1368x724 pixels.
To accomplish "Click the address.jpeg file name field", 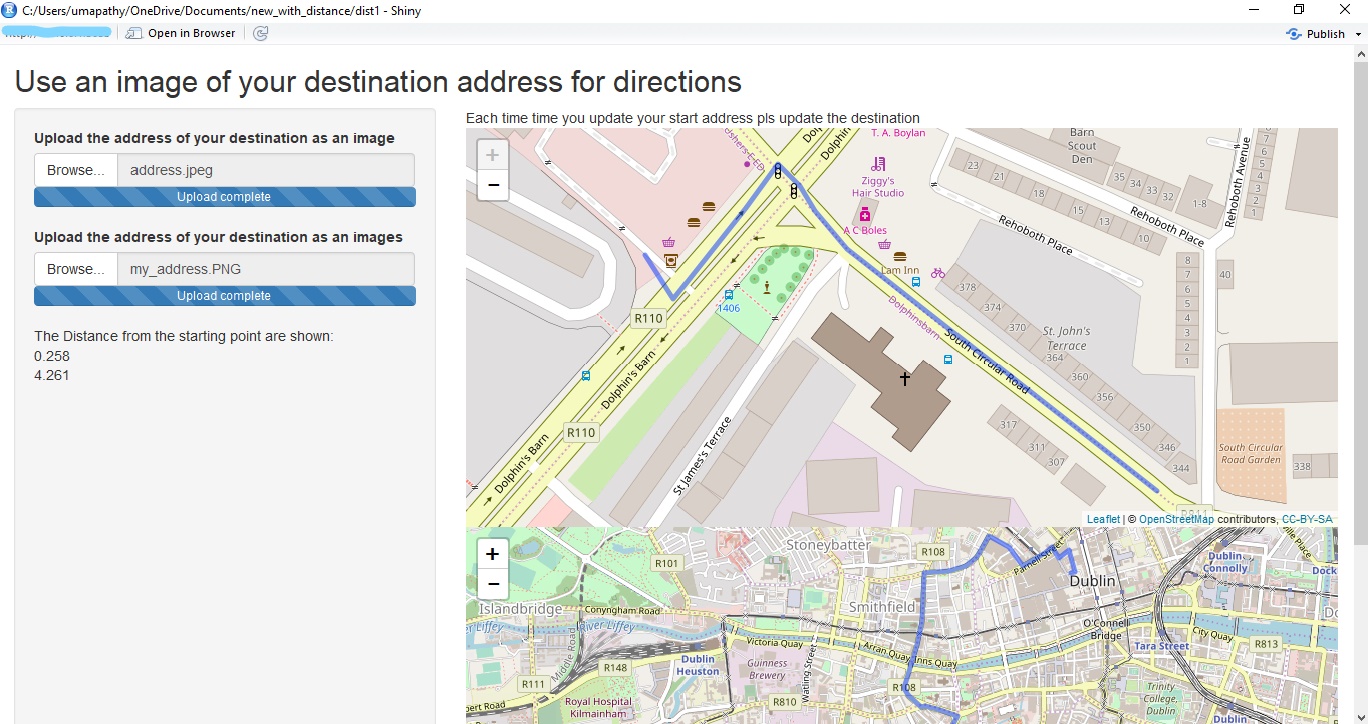I will (266, 170).
